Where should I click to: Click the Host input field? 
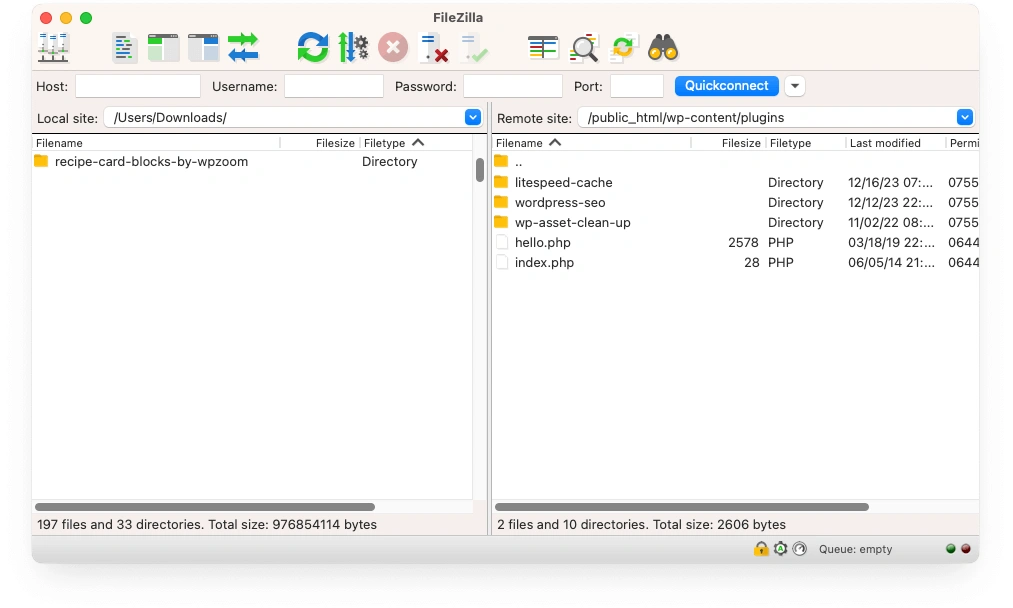click(138, 87)
